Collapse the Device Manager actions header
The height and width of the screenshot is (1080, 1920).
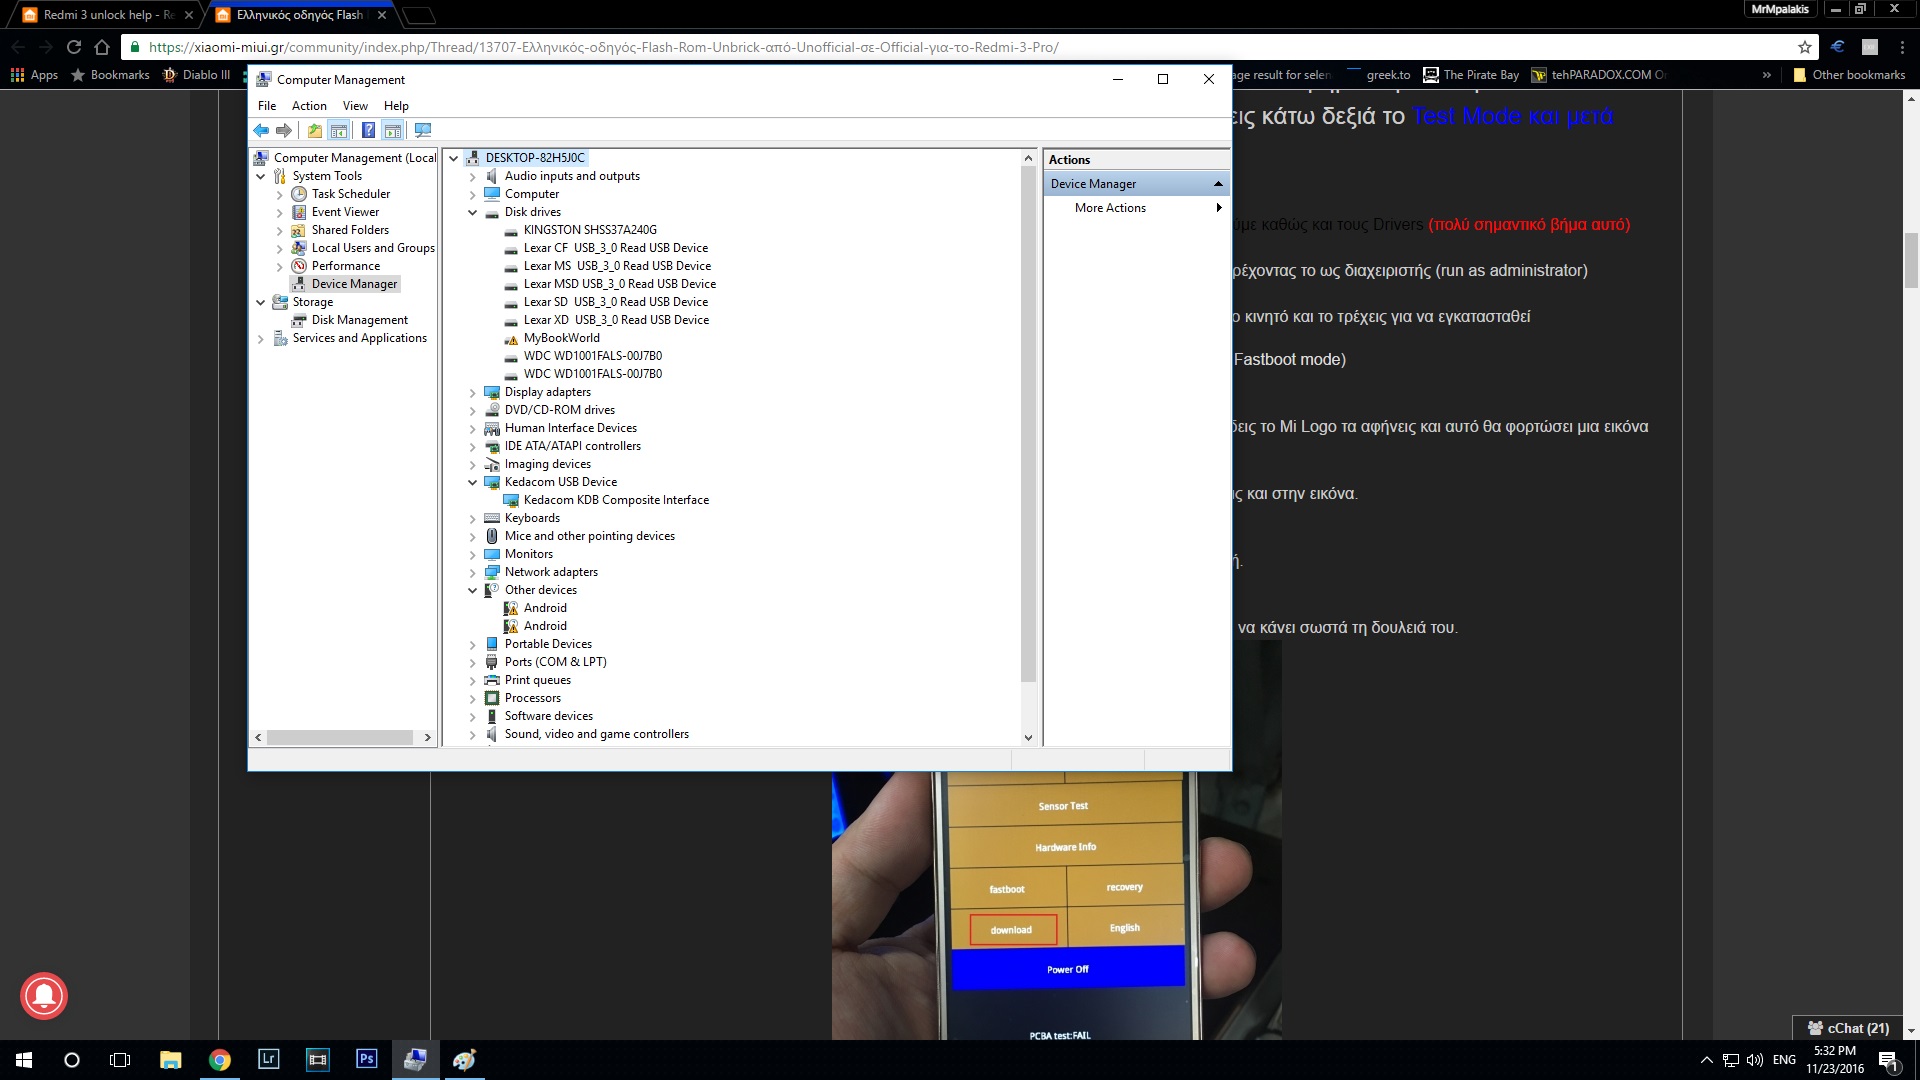pos(1217,184)
